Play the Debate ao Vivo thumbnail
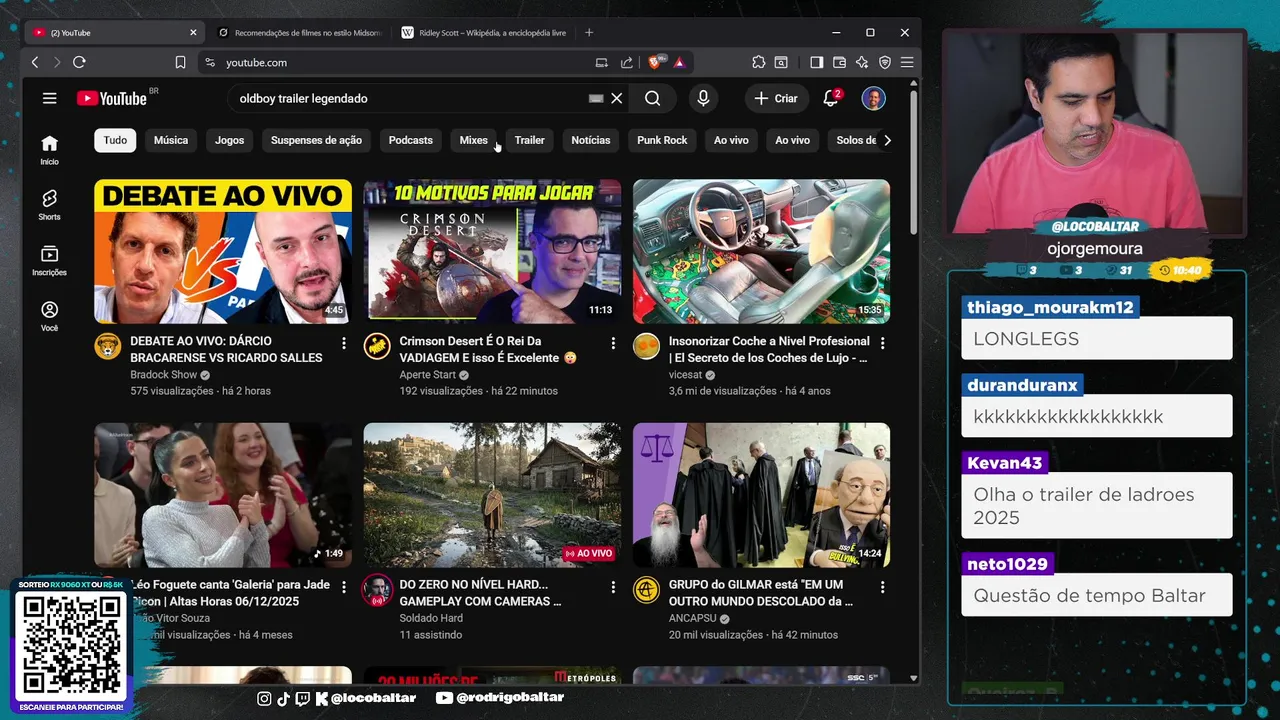 click(x=223, y=251)
